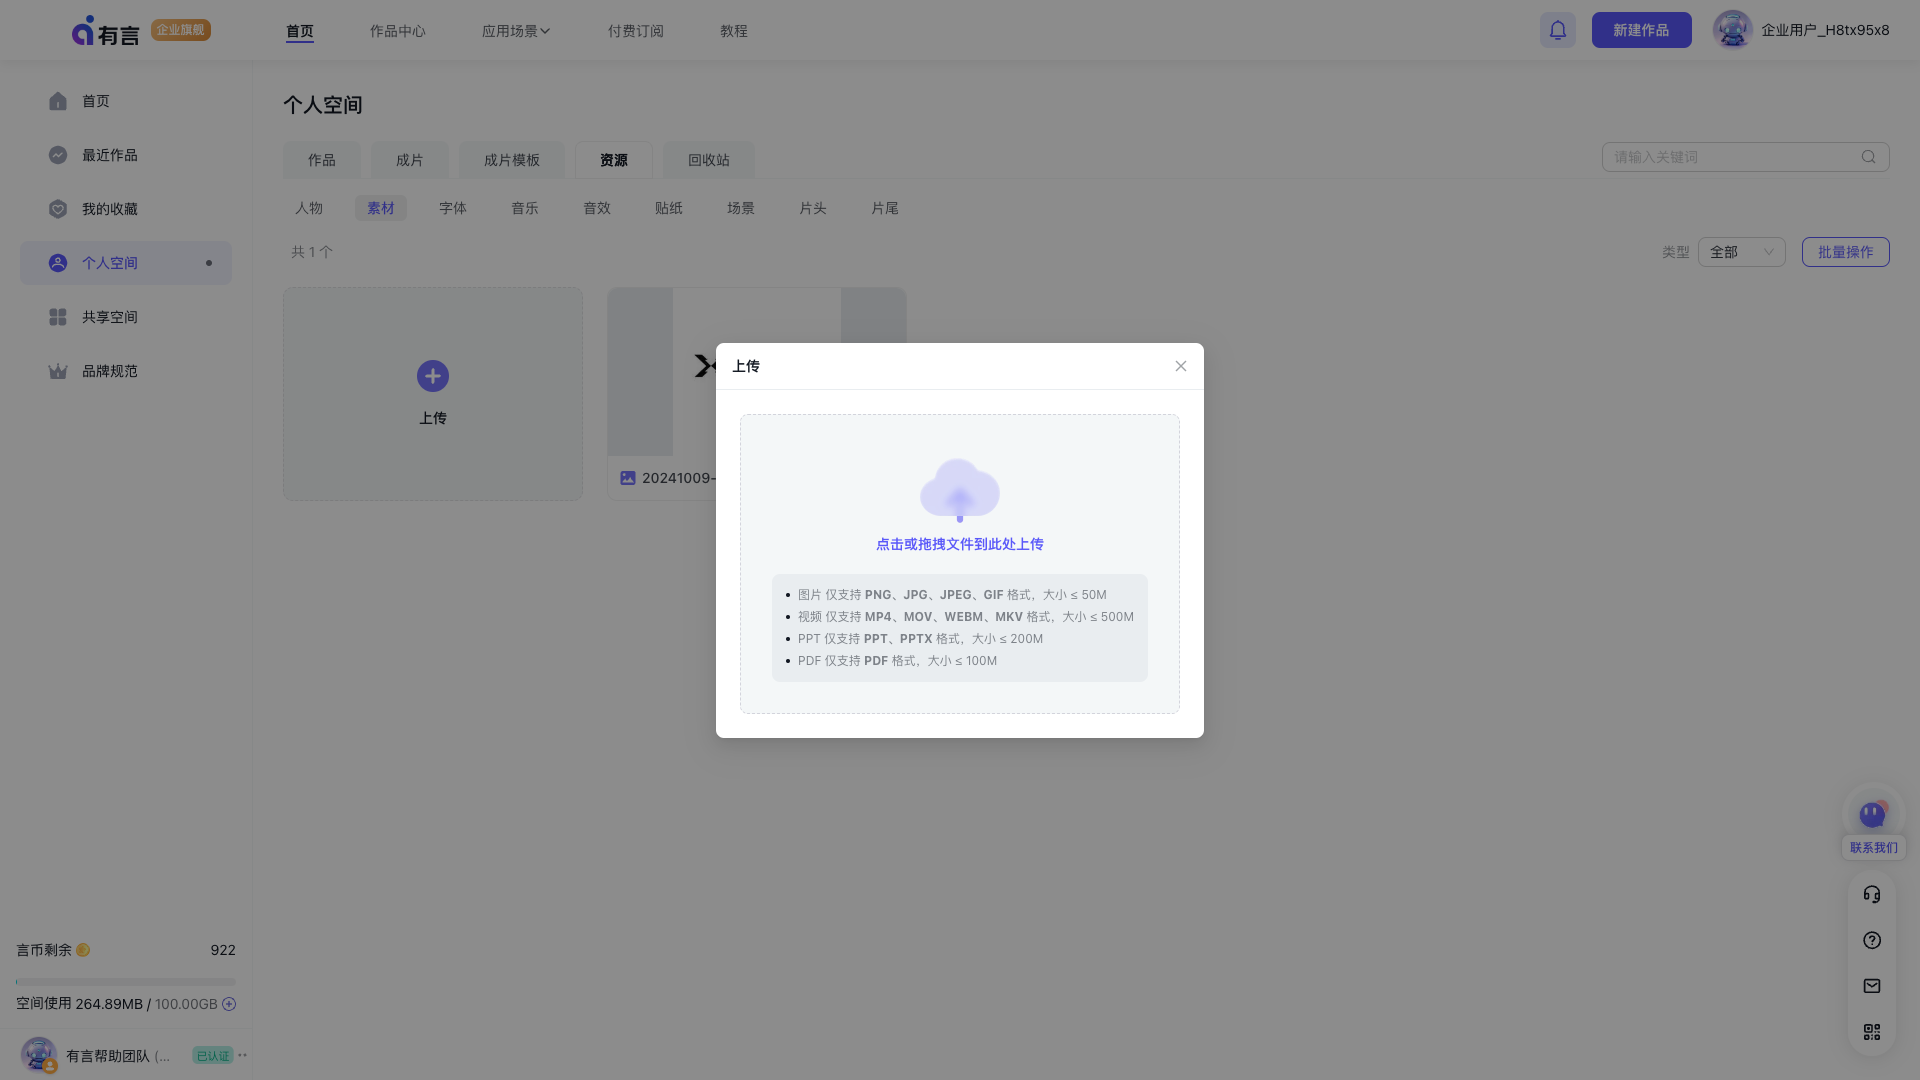This screenshot has height=1080, width=1920.
Task: Switch to the 成片模板 tab
Action: (512, 160)
